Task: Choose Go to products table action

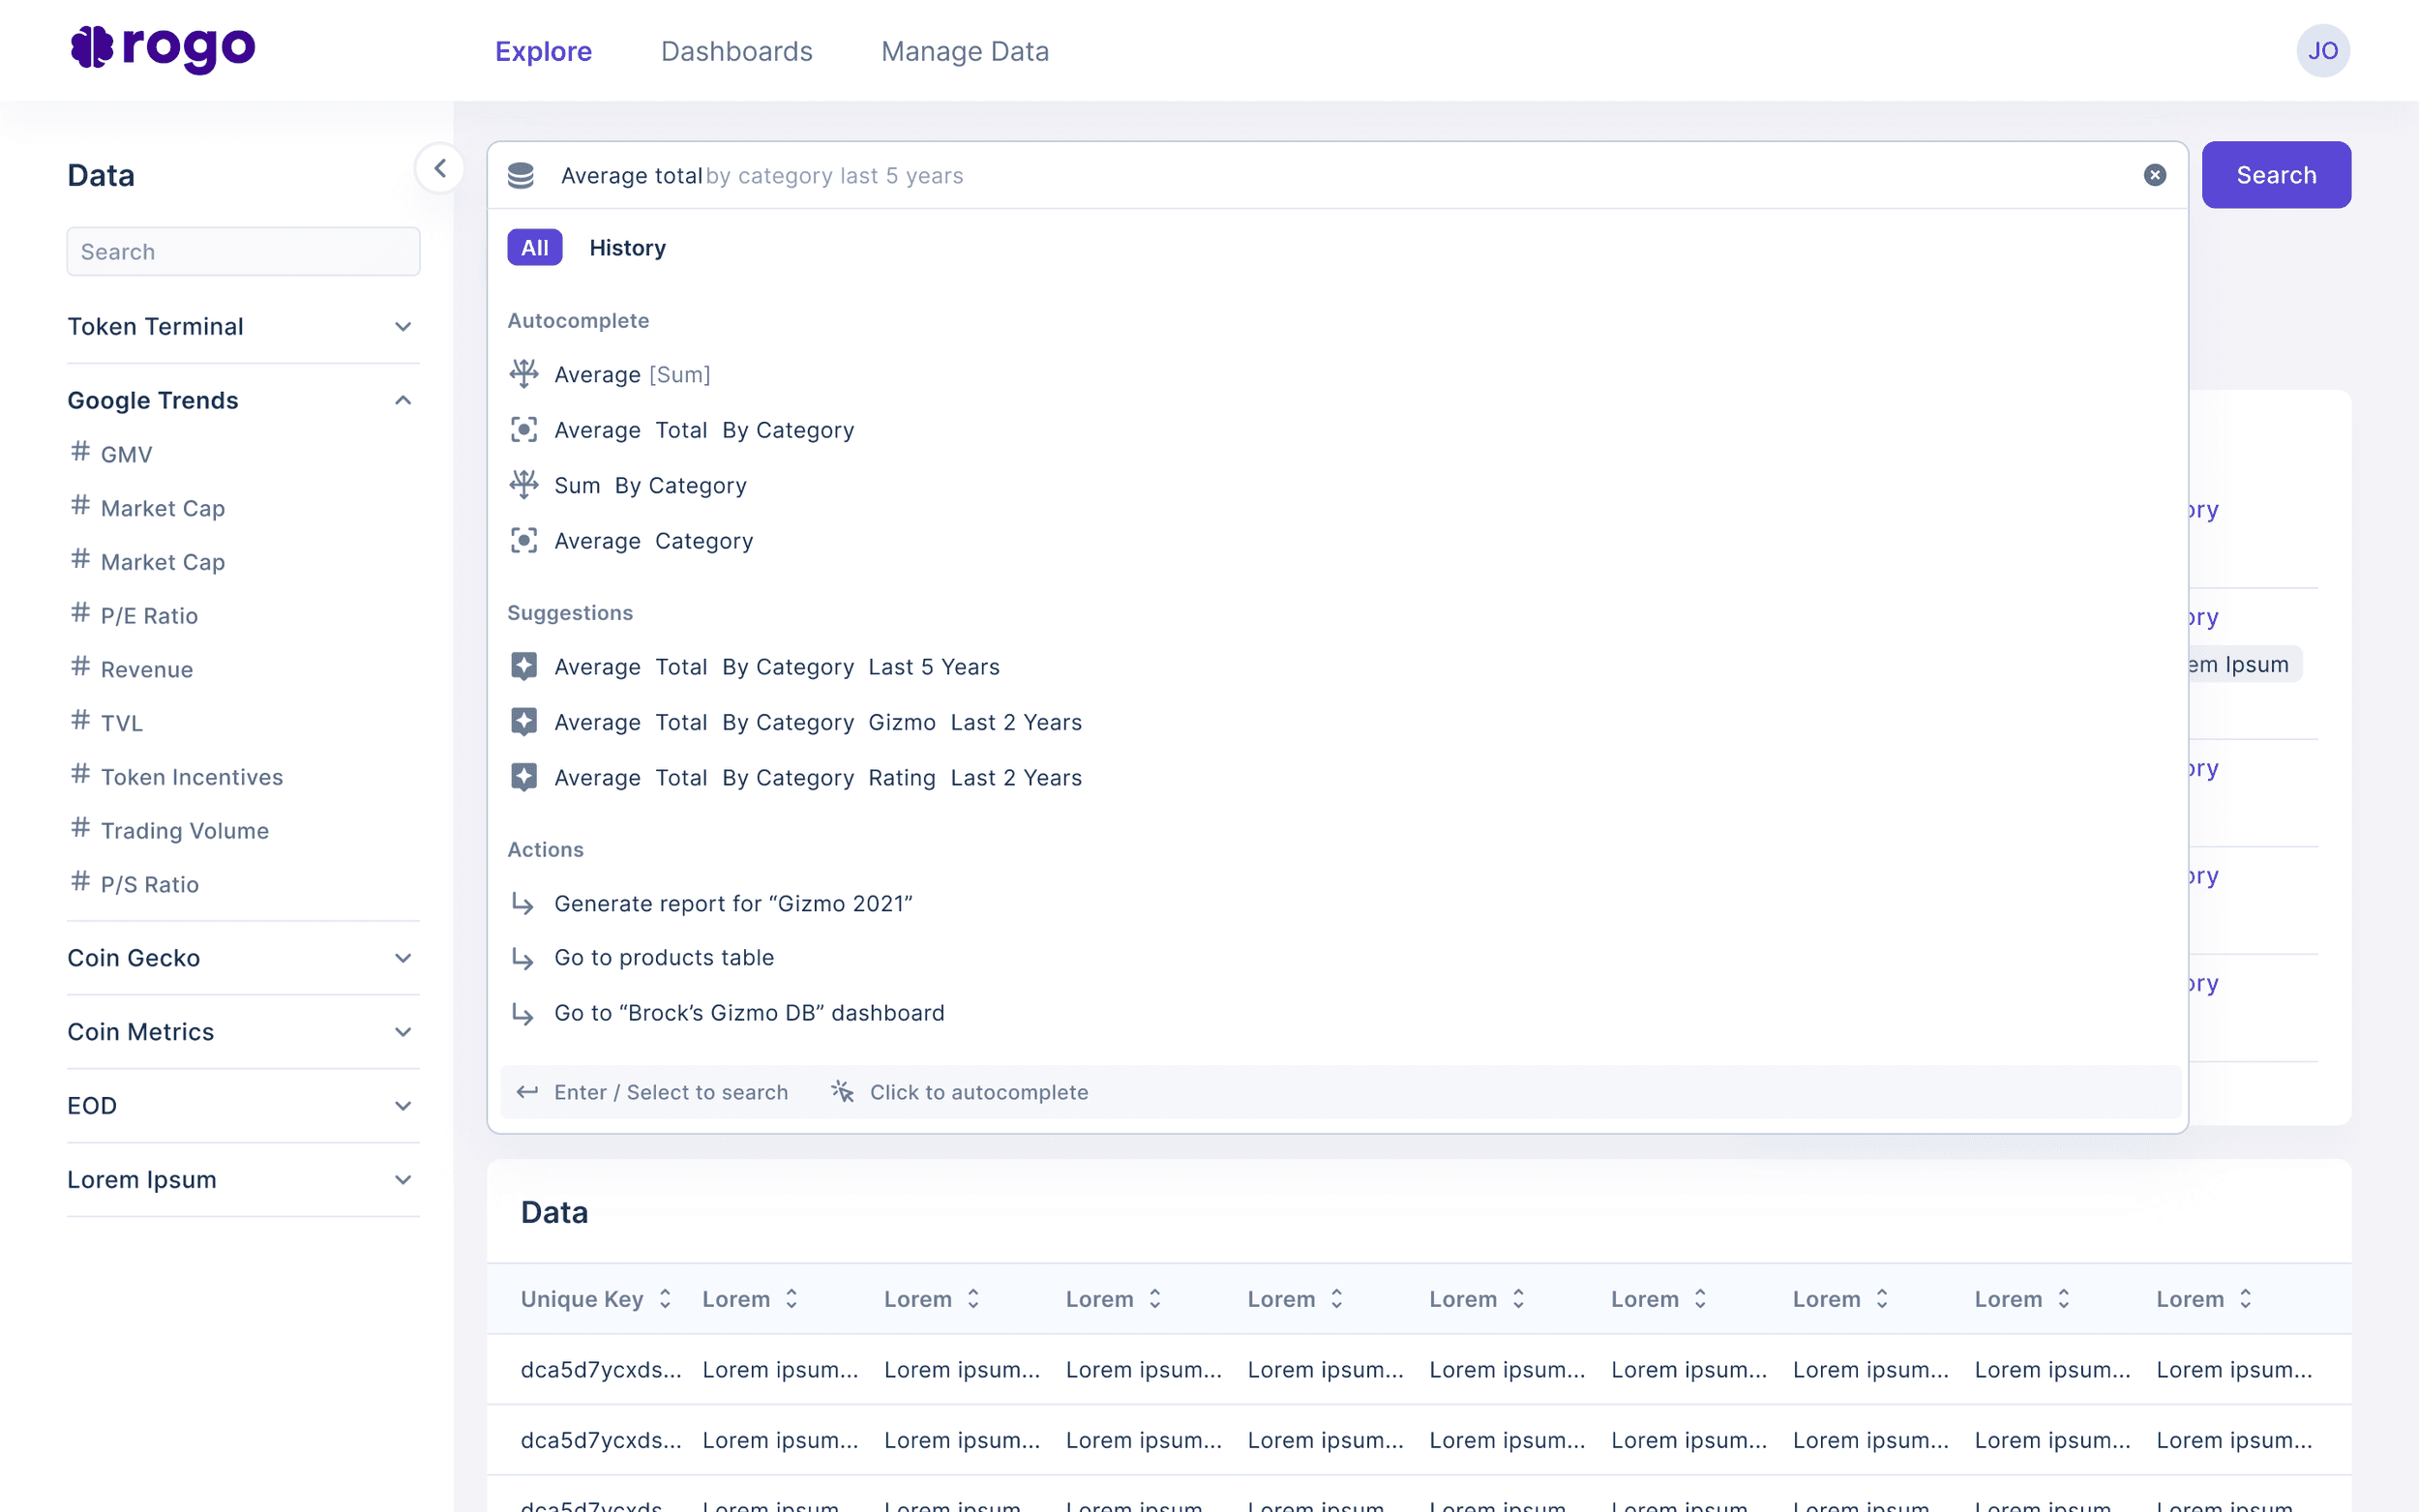Action: click(664, 957)
